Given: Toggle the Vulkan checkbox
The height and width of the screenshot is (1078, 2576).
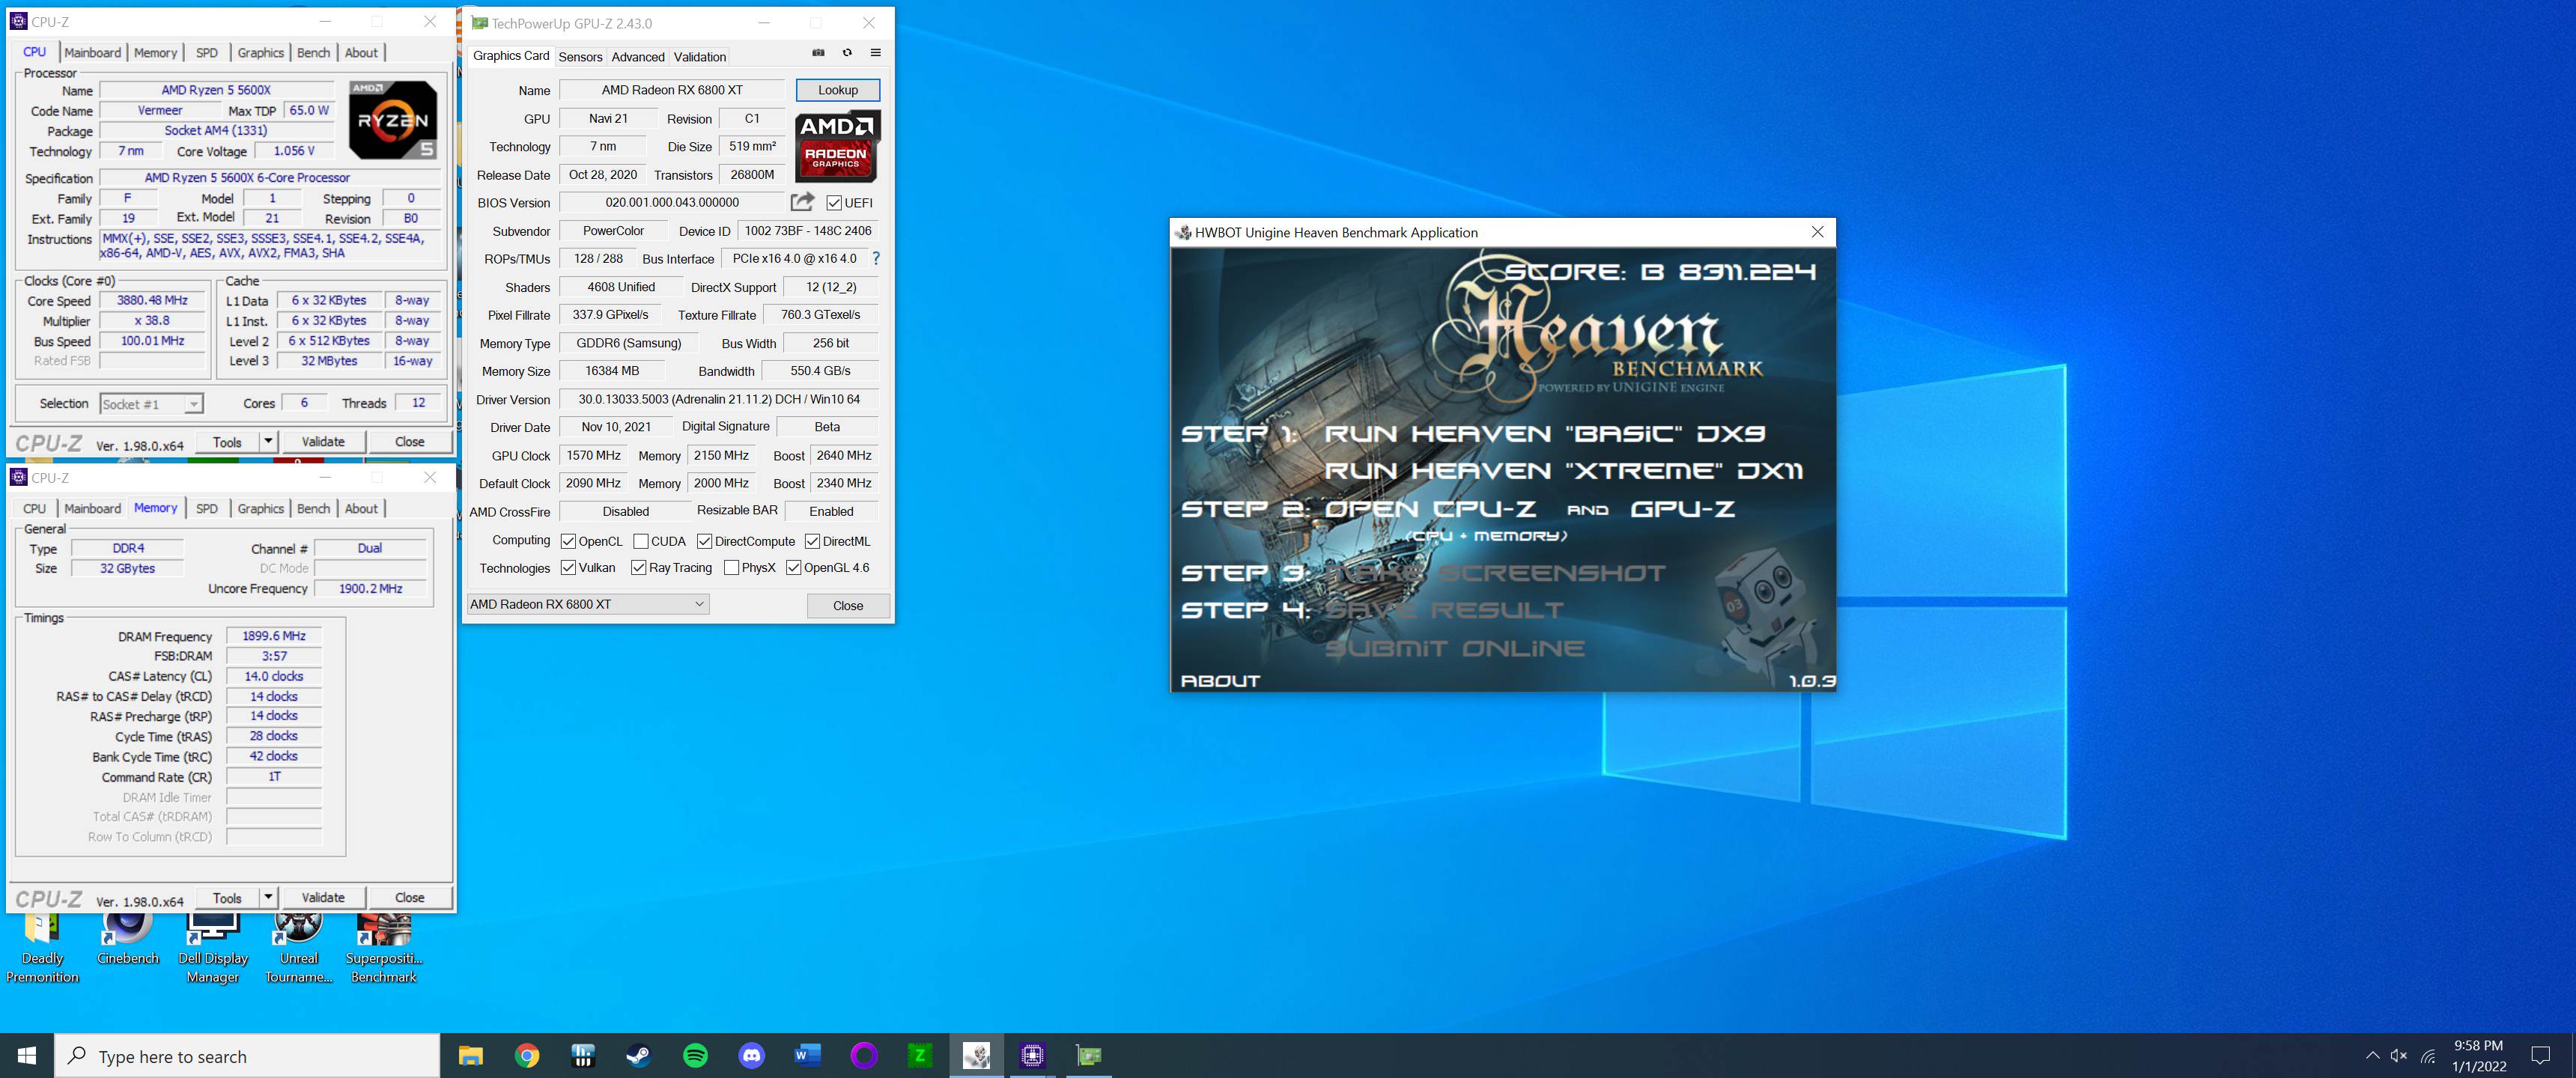Looking at the screenshot, I should tap(568, 567).
